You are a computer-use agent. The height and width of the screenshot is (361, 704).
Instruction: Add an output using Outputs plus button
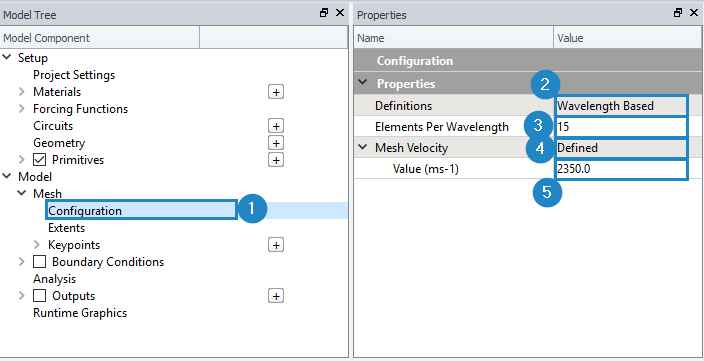[276, 296]
